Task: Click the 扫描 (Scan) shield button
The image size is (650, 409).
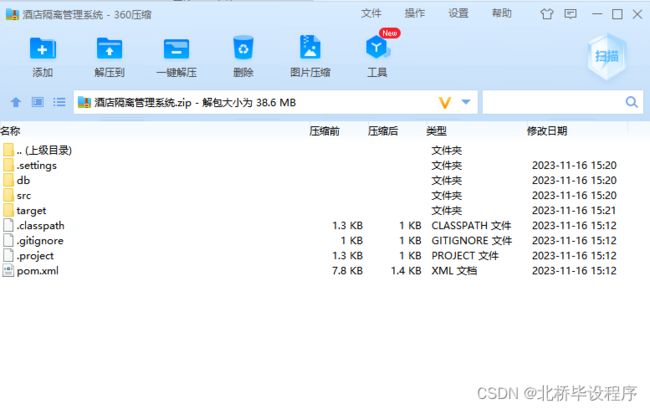Action: point(607,56)
